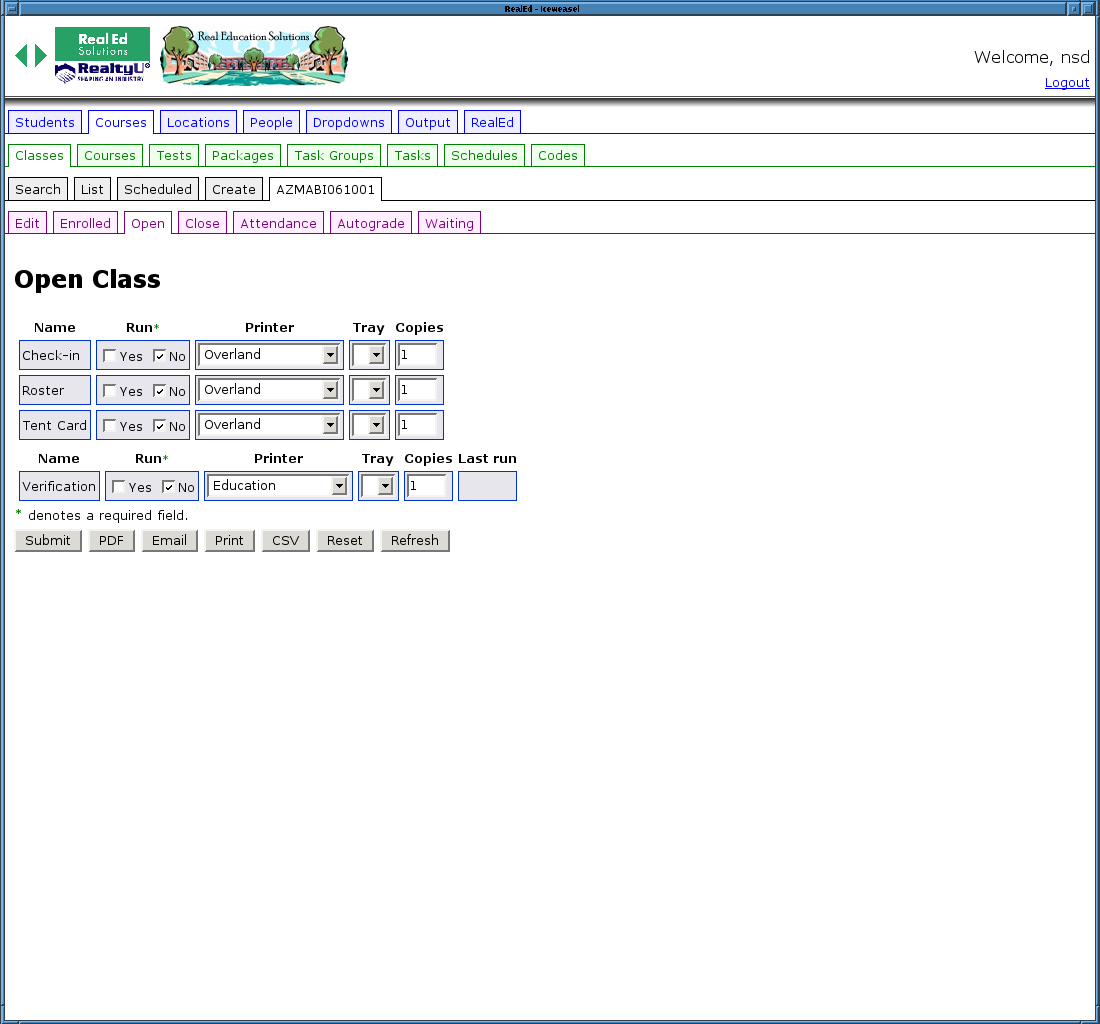
Task: Click the RealtyU logo
Action: pos(102,72)
